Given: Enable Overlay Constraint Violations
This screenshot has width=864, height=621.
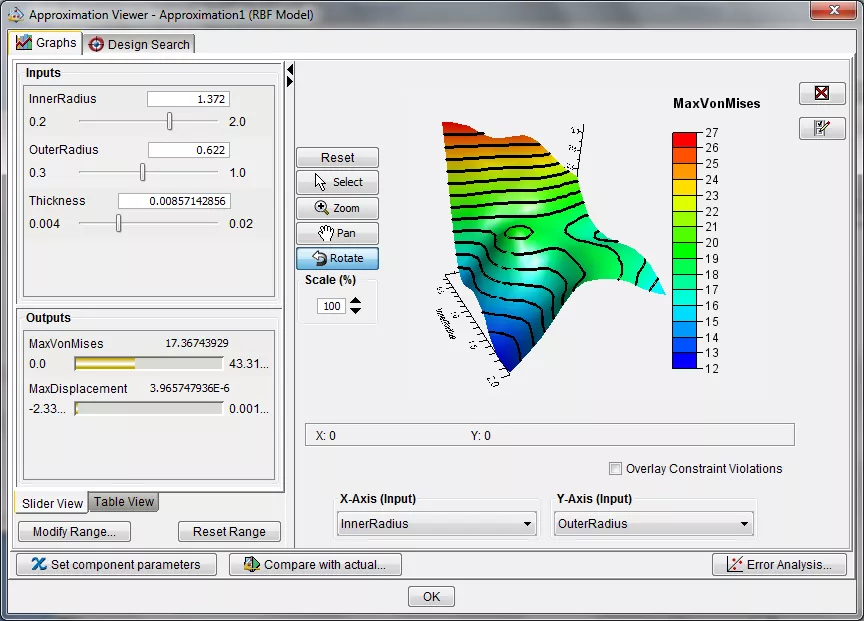Looking at the screenshot, I should point(616,468).
